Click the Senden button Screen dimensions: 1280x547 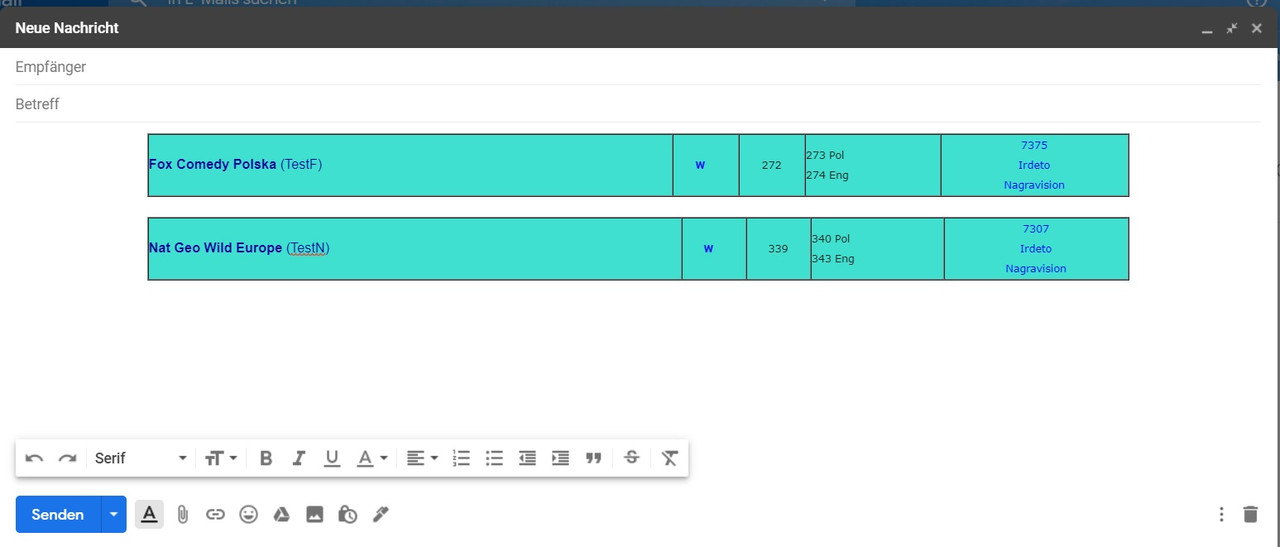[x=58, y=514]
